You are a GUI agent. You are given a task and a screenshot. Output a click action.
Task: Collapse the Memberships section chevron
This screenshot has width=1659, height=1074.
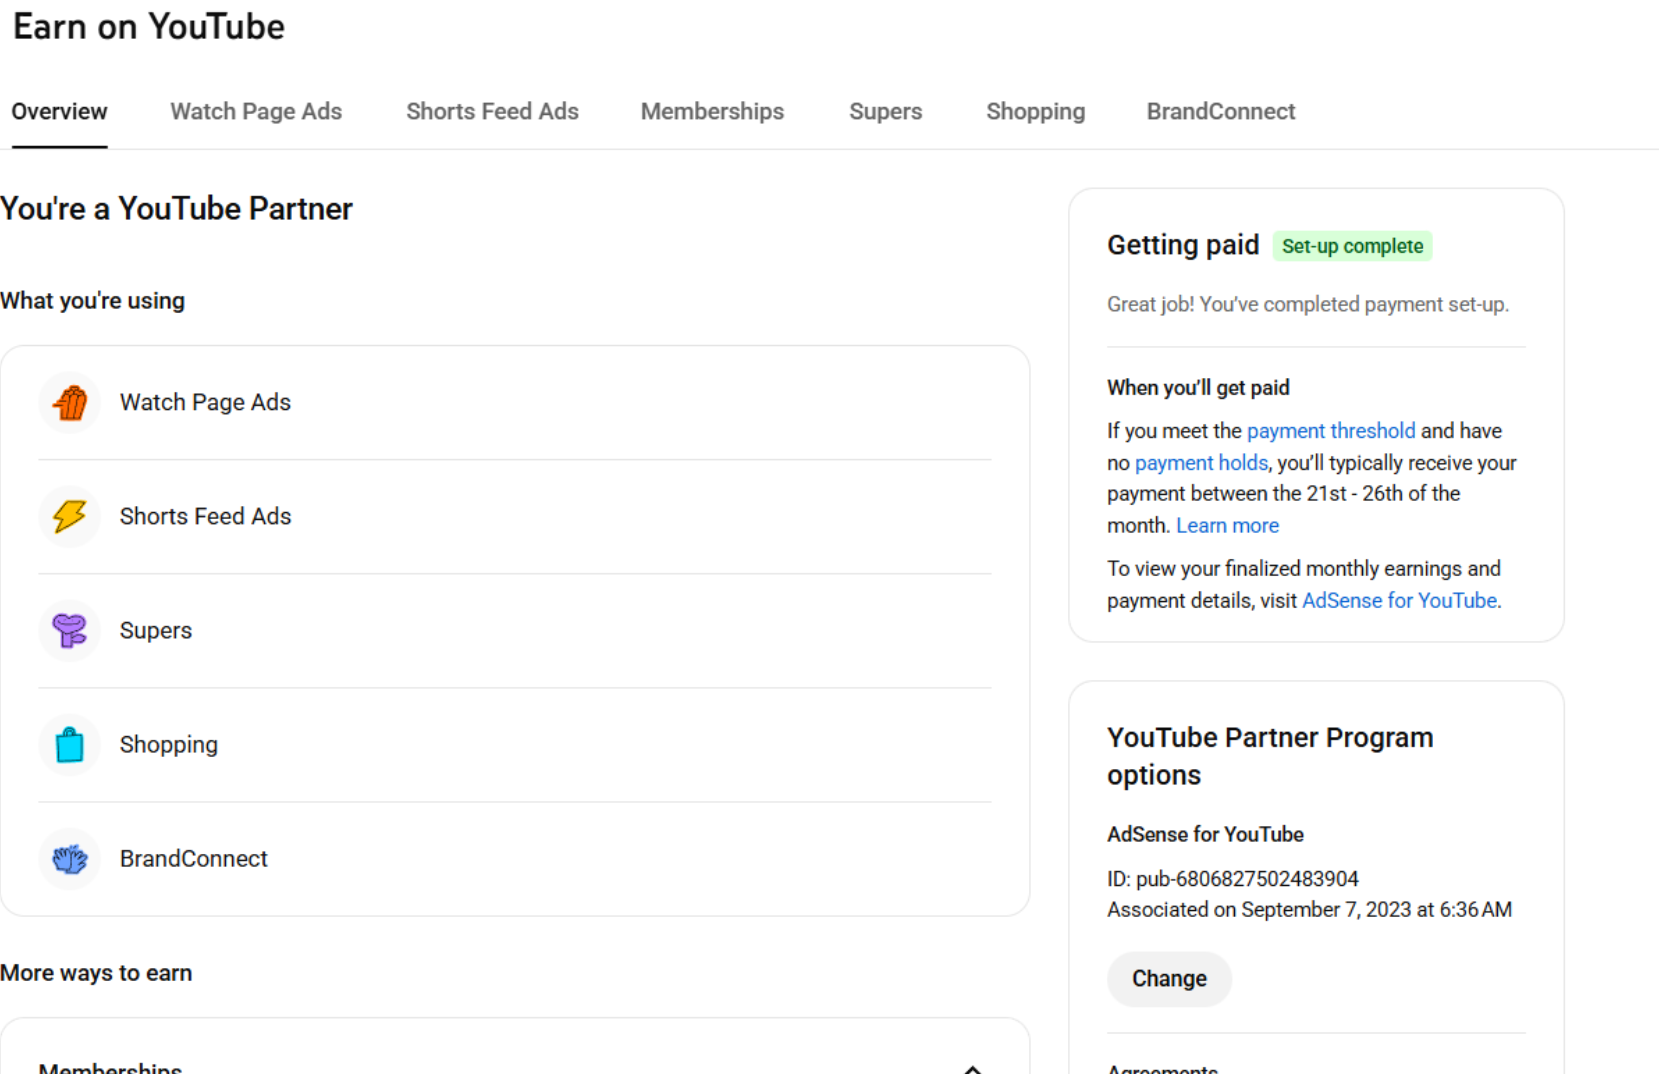[972, 1067]
